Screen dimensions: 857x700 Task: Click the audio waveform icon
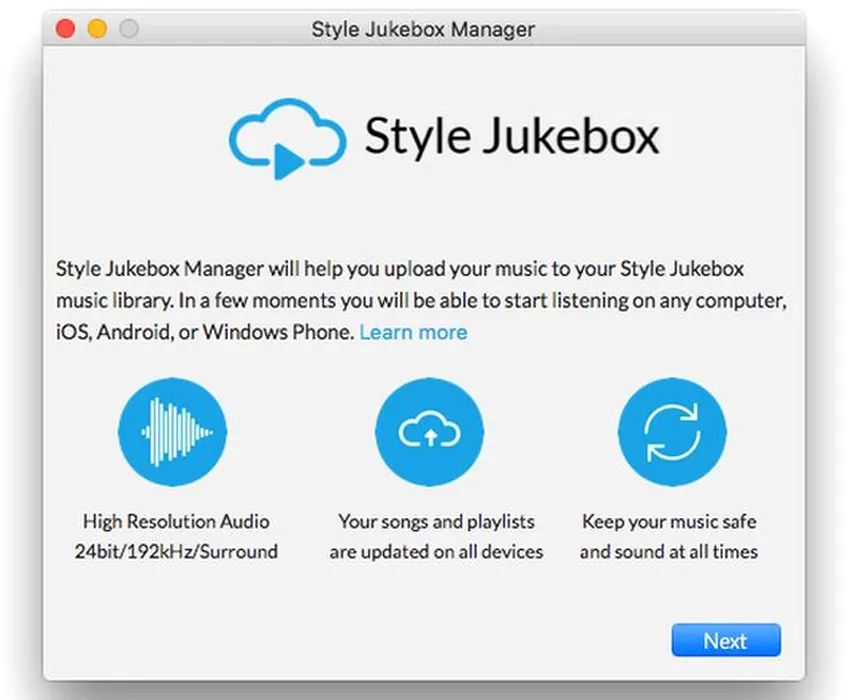(x=176, y=431)
